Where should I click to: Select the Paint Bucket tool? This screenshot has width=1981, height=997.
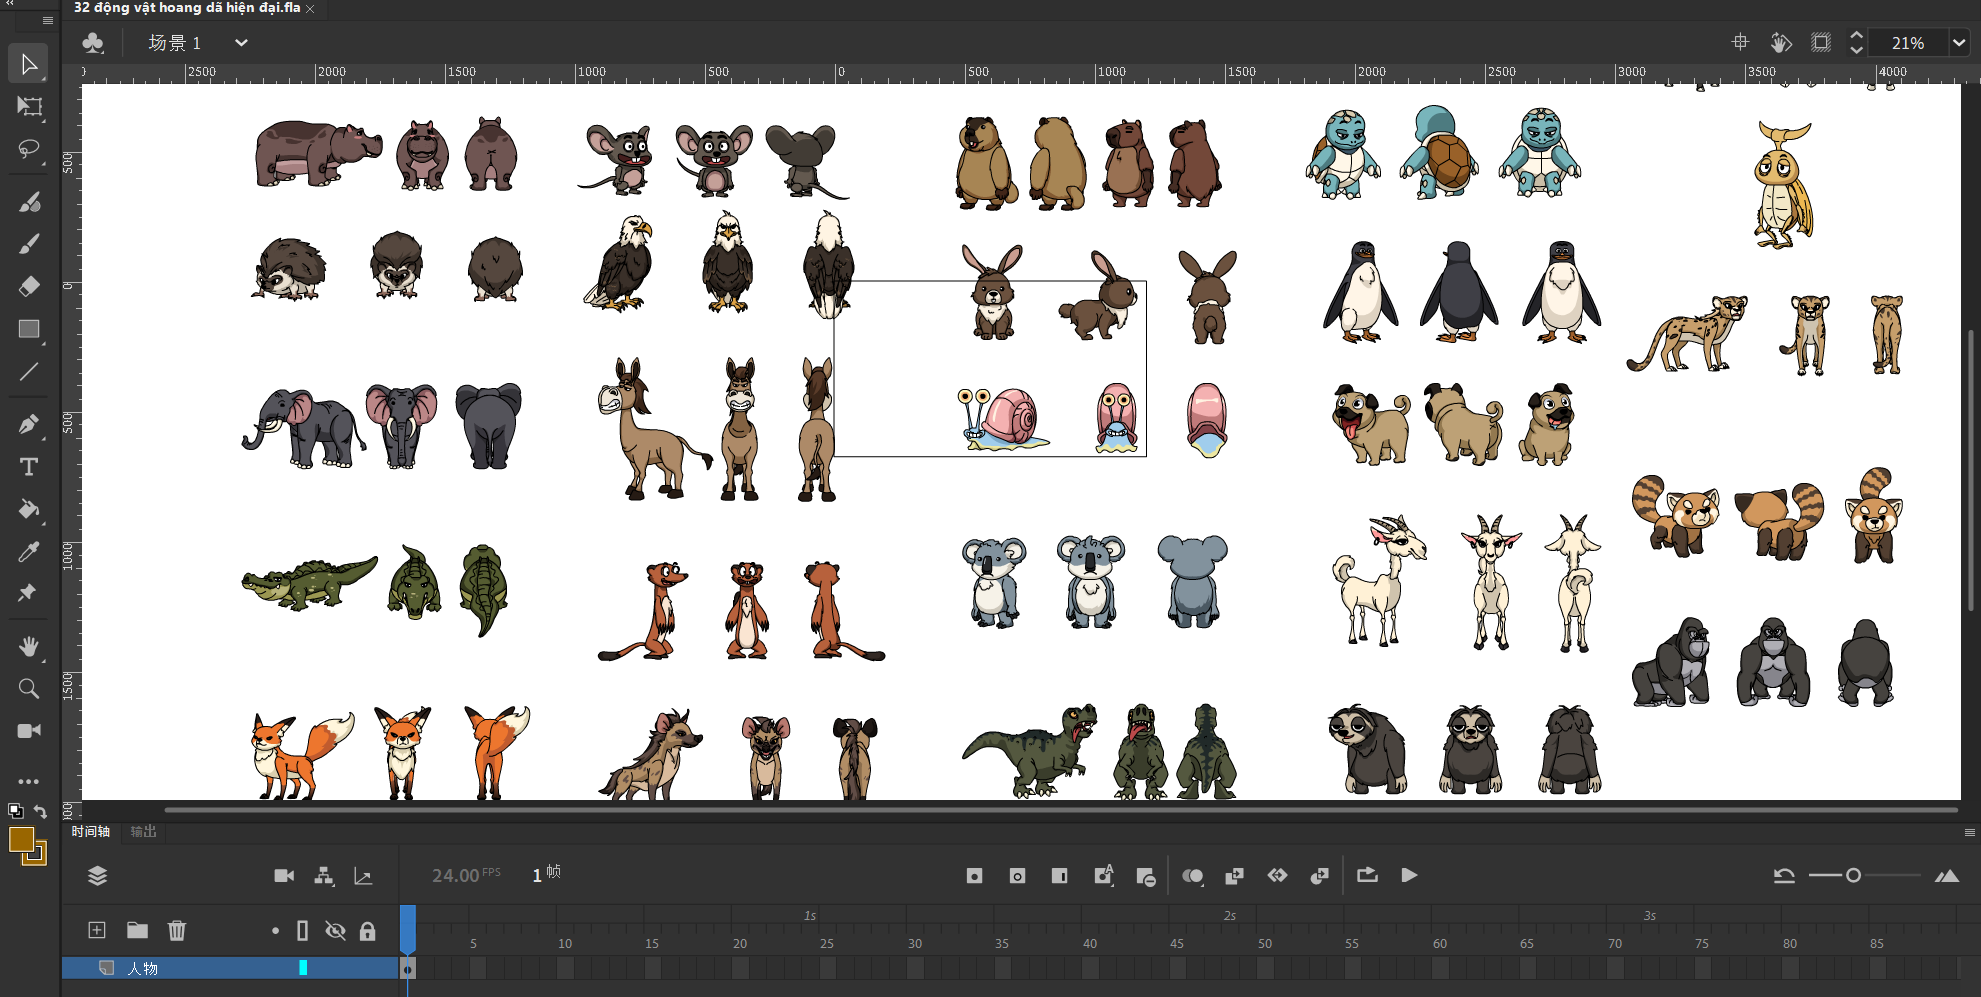pos(29,509)
